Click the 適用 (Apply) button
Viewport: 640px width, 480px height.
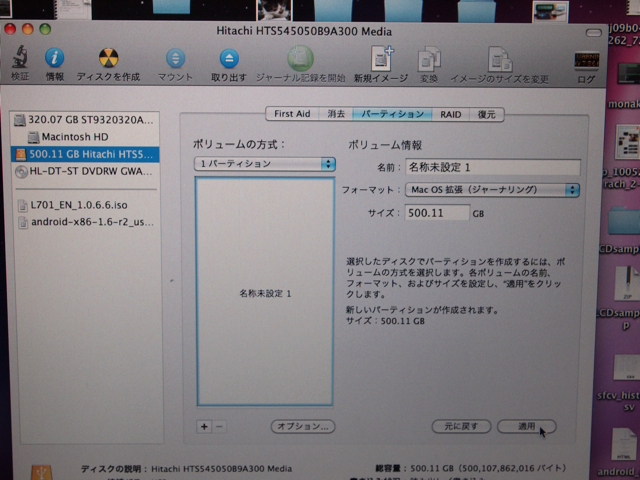526,426
